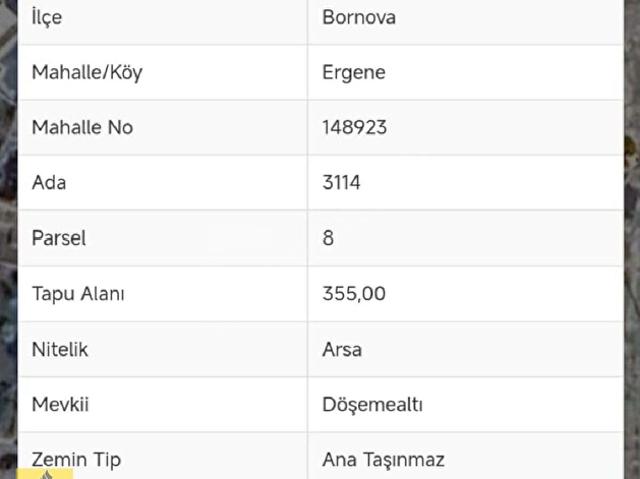Select the Nitelik label cell
Screen dimensions: 640x479
60,349
